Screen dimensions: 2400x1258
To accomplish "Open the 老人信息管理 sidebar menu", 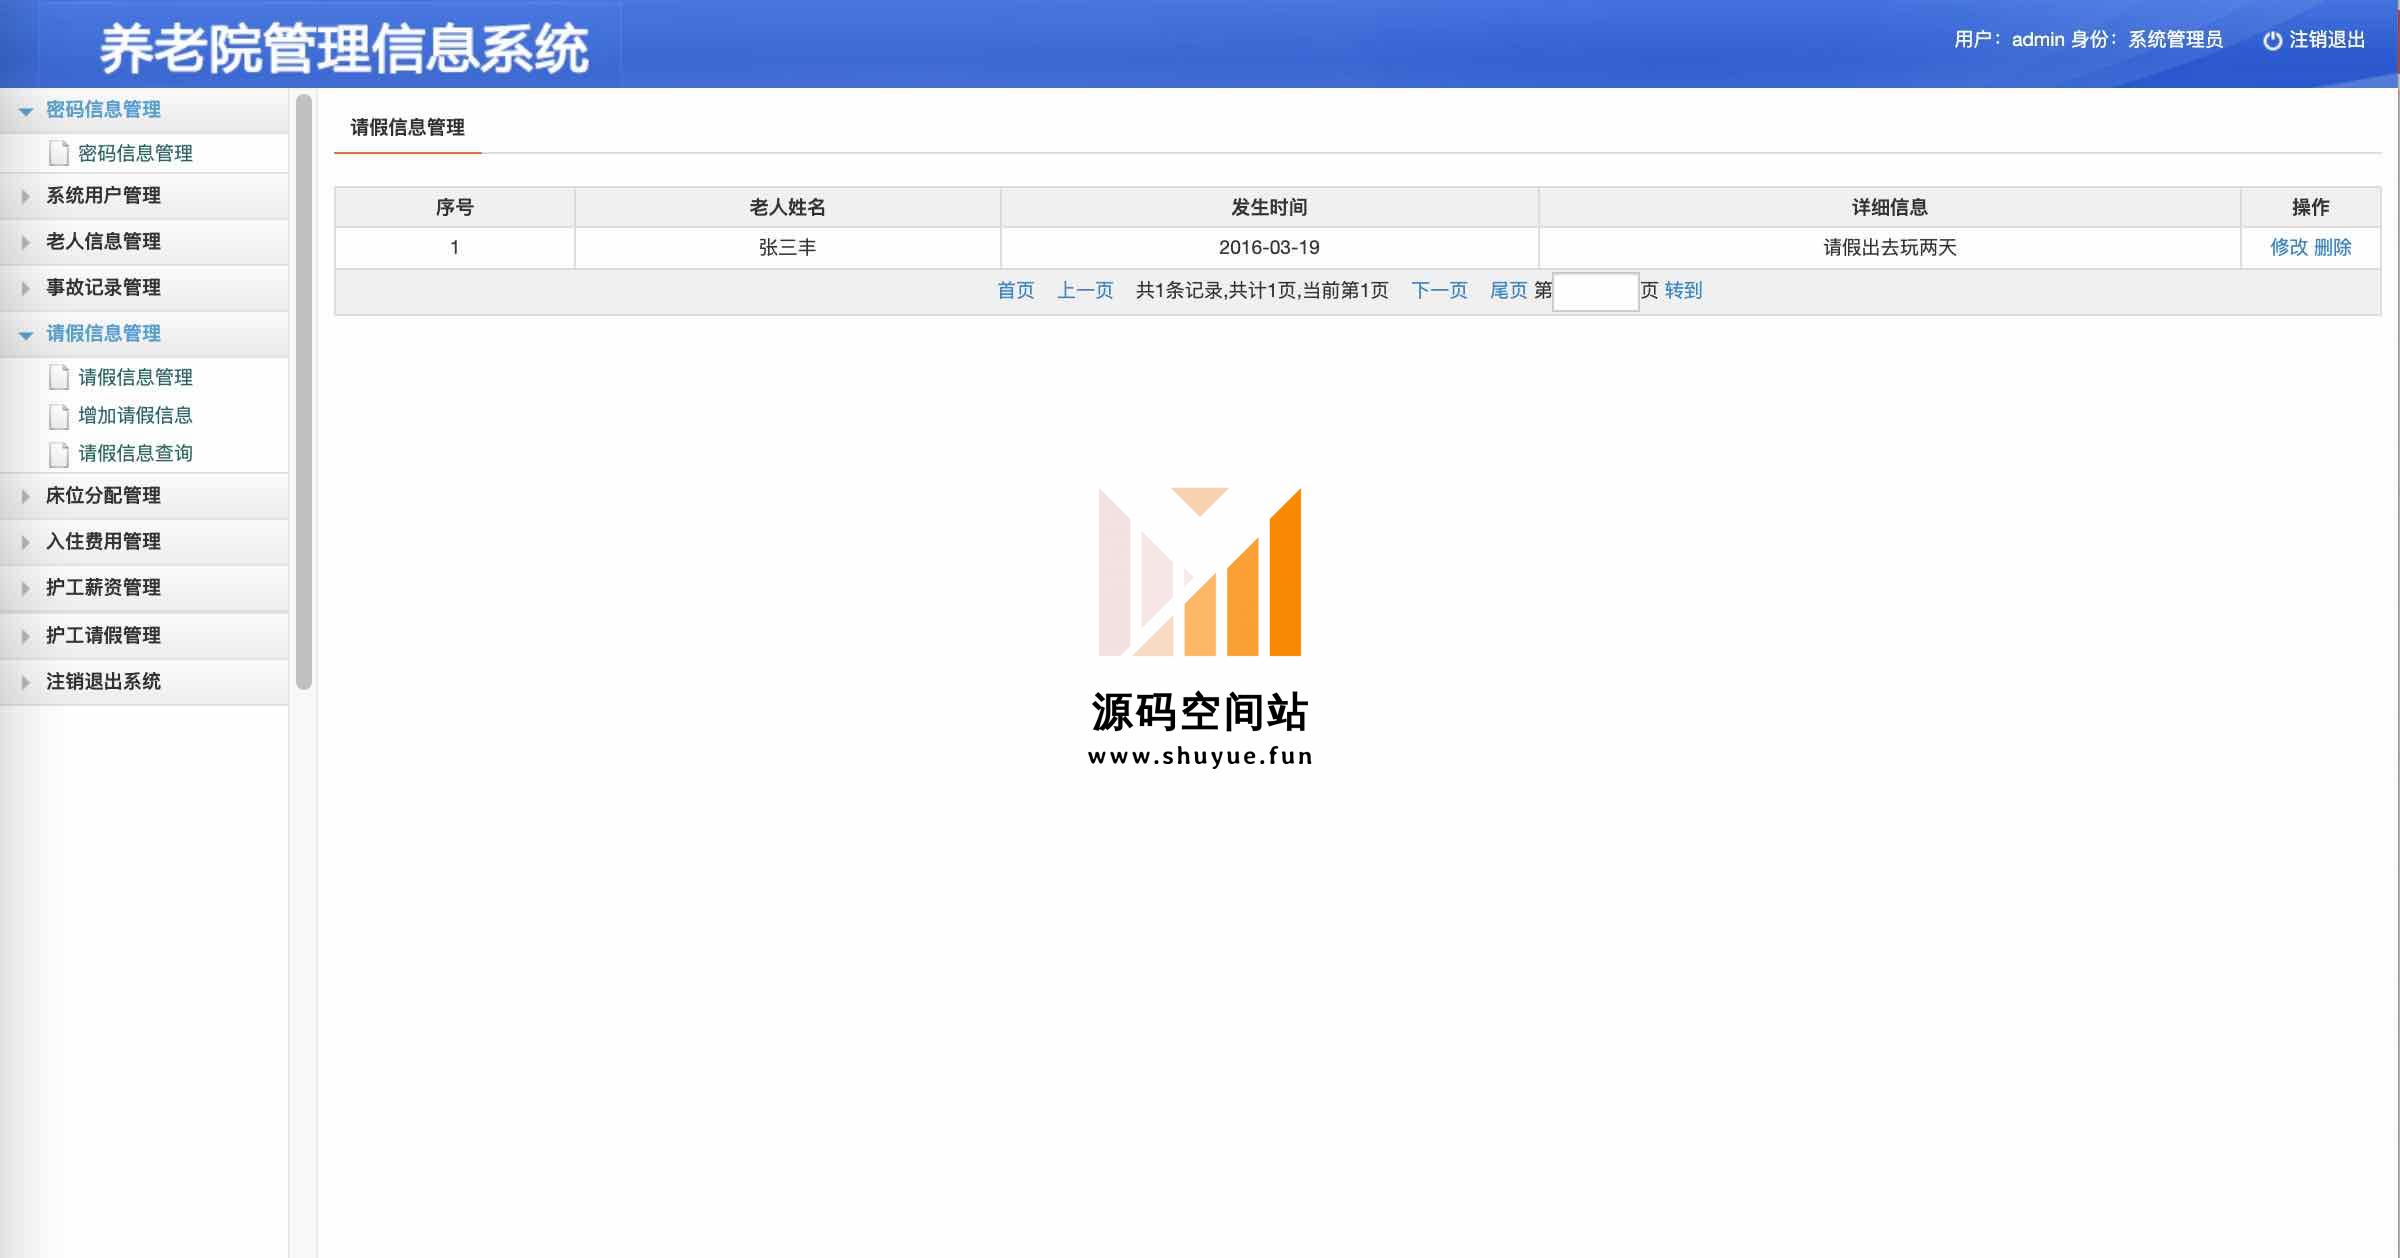I will pyautogui.click(x=144, y=242).
